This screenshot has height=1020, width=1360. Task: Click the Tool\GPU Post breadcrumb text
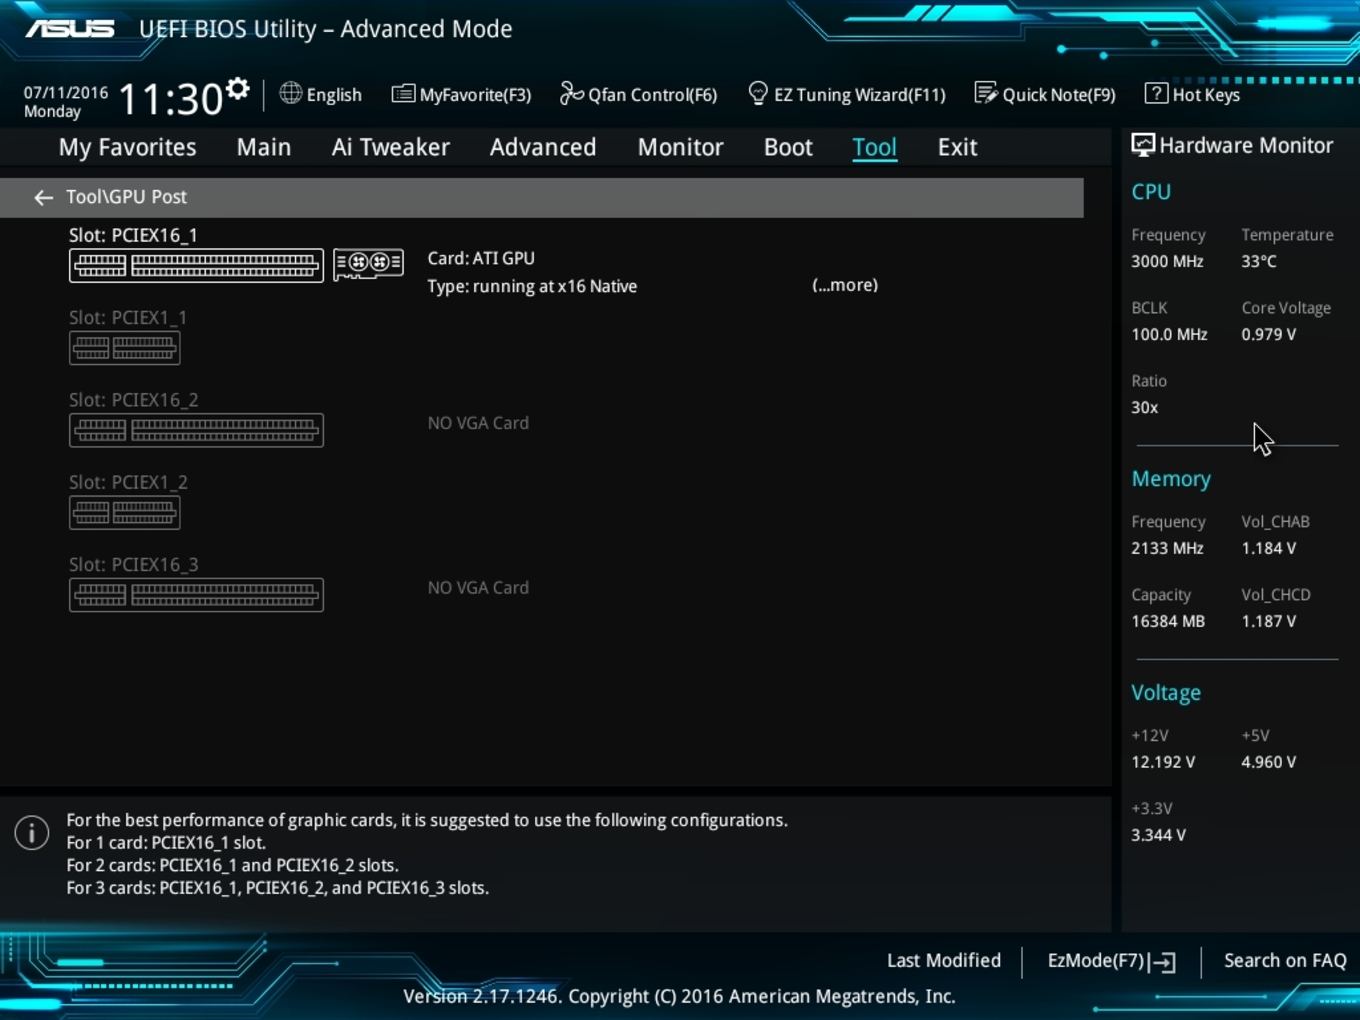(x=126, y=197)
